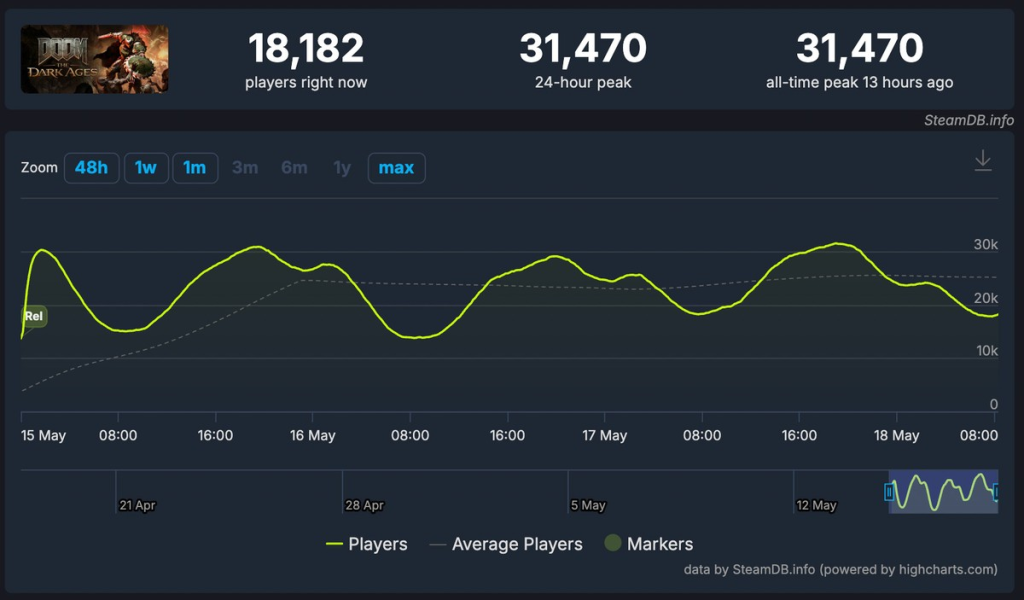
Task: Click the Rel release marker on chart
Action: pyautogui.click(x=34, y=317)
